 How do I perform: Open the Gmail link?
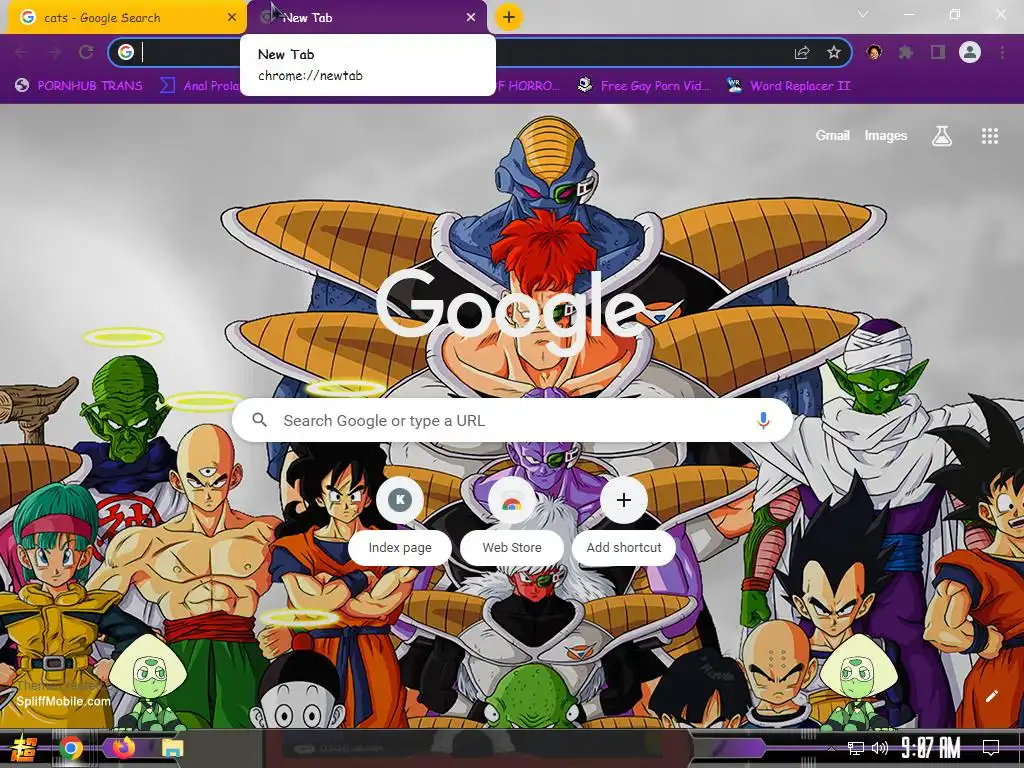pyautogui.click(x=832, y=136)
